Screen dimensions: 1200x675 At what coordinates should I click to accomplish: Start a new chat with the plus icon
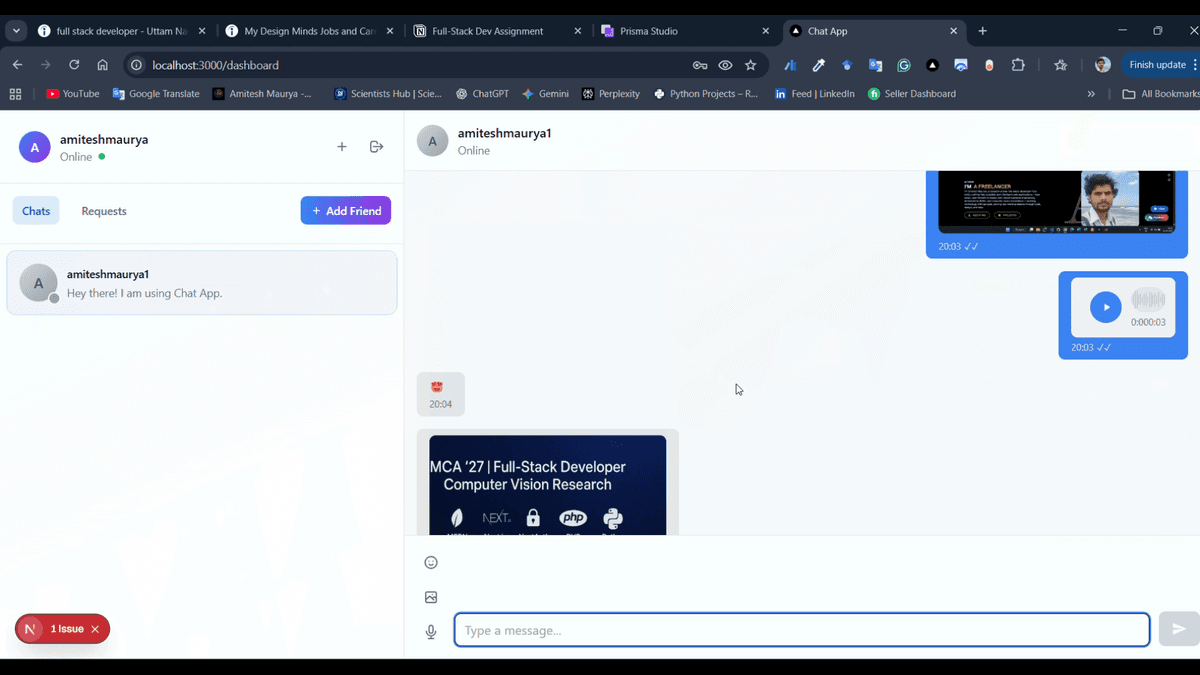(341, 146)
